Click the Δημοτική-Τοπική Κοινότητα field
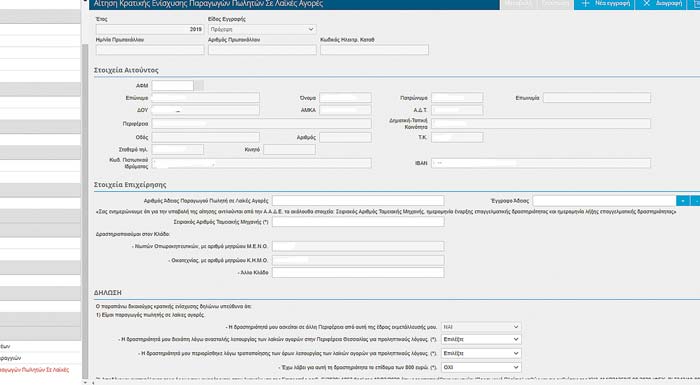The width and height of the screenshot is (700, 385). pos(541,124)
